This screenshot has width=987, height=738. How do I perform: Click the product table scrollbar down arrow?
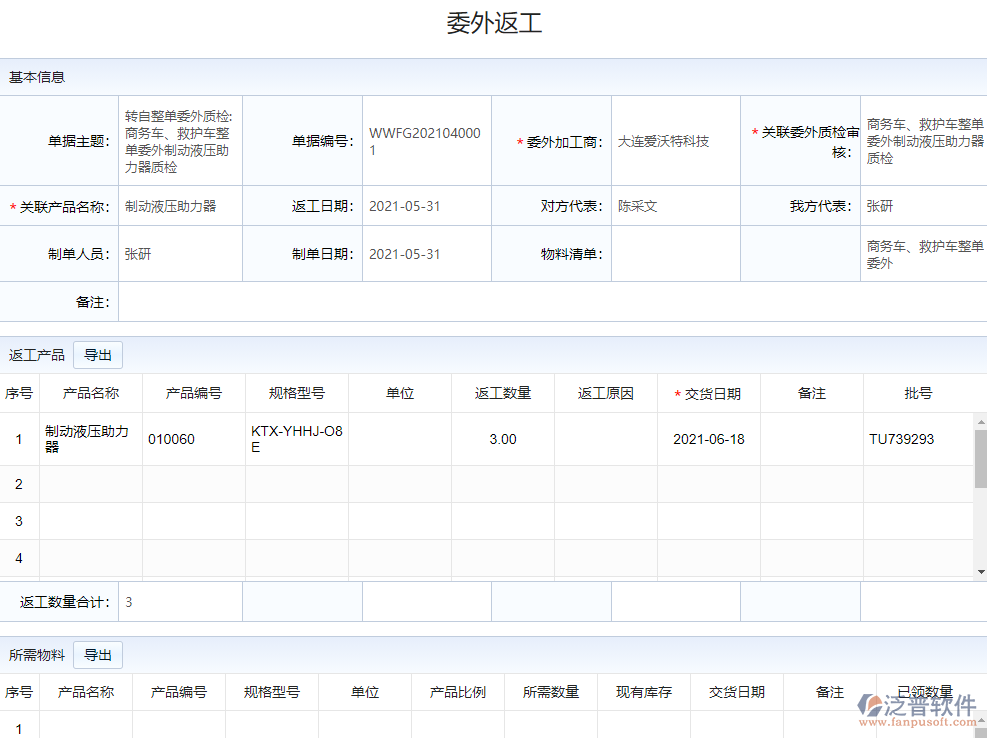coord(980,571)
